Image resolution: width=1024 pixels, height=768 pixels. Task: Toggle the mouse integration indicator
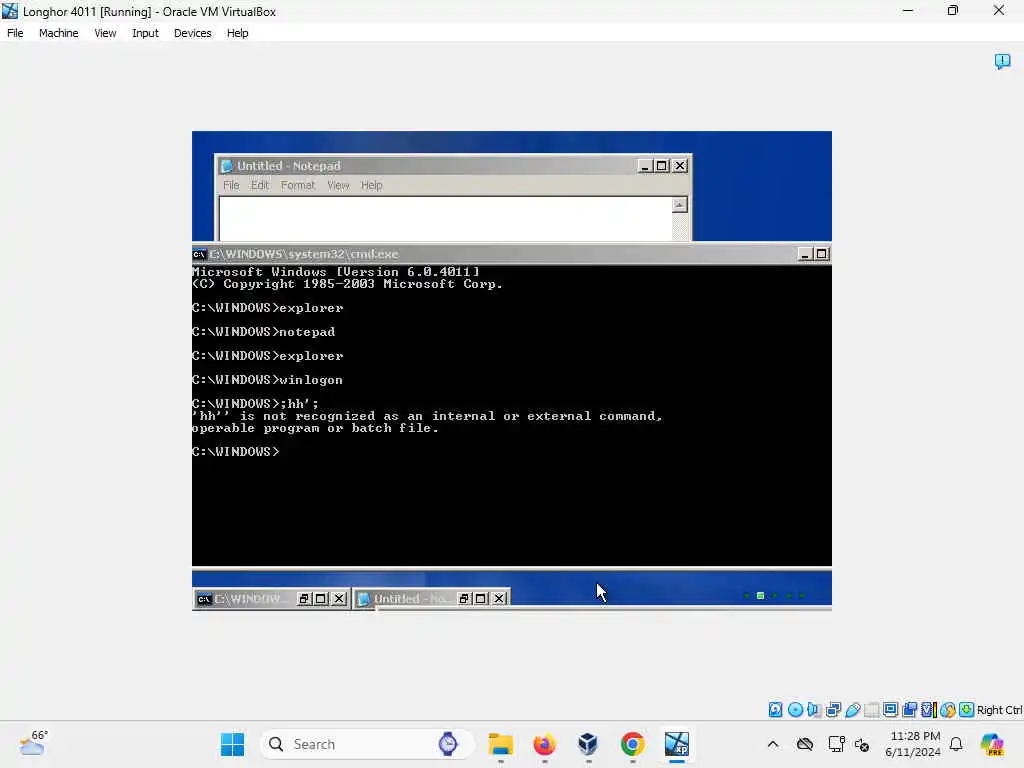tap(948, 709)
